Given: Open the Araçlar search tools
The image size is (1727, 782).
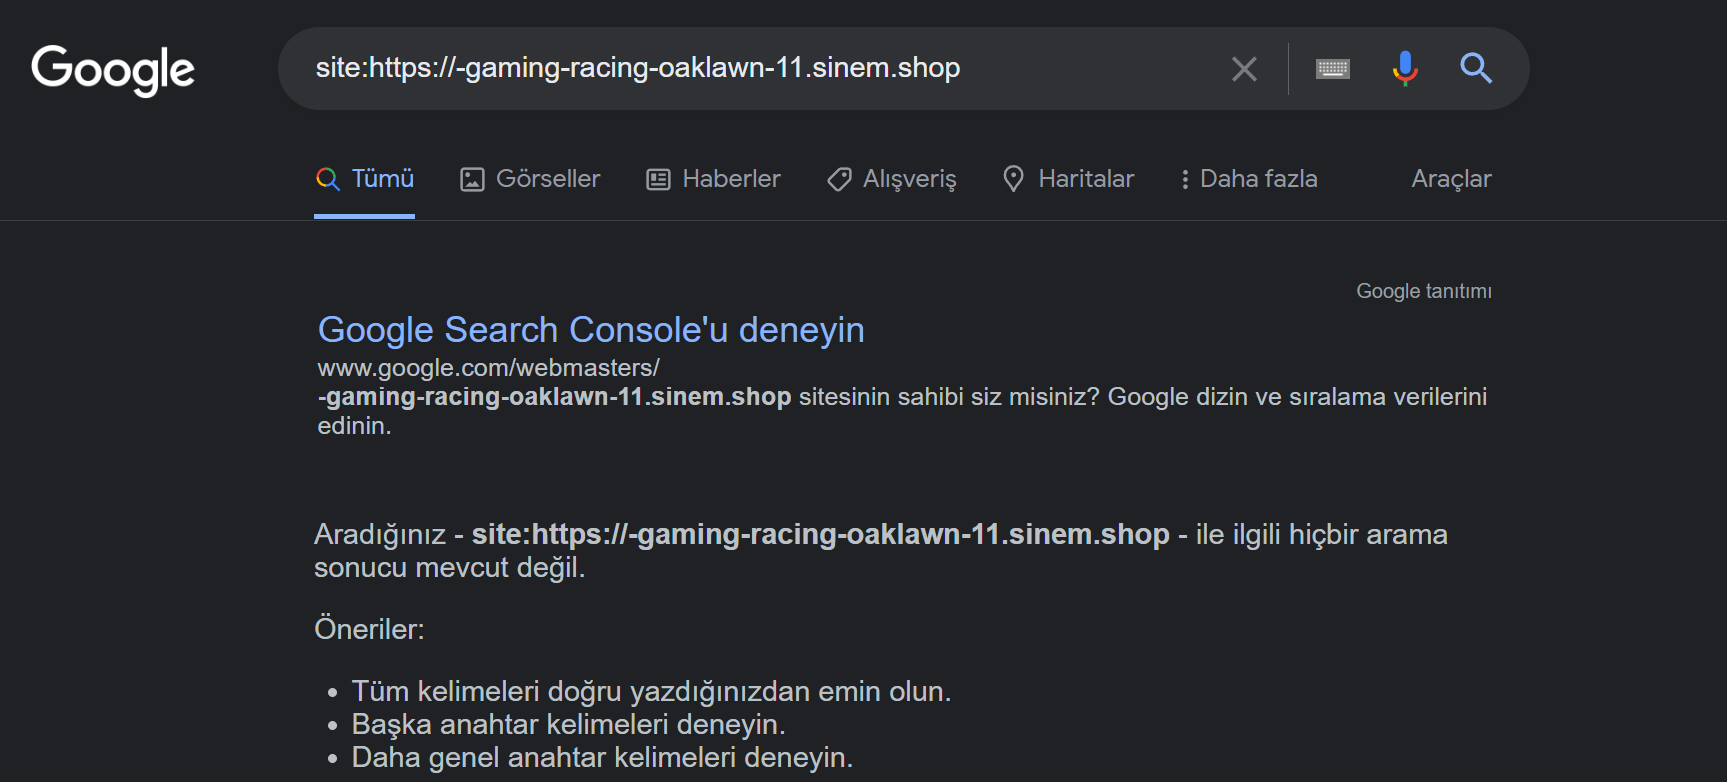Looking at the screenshot, I should [1451, 179].
